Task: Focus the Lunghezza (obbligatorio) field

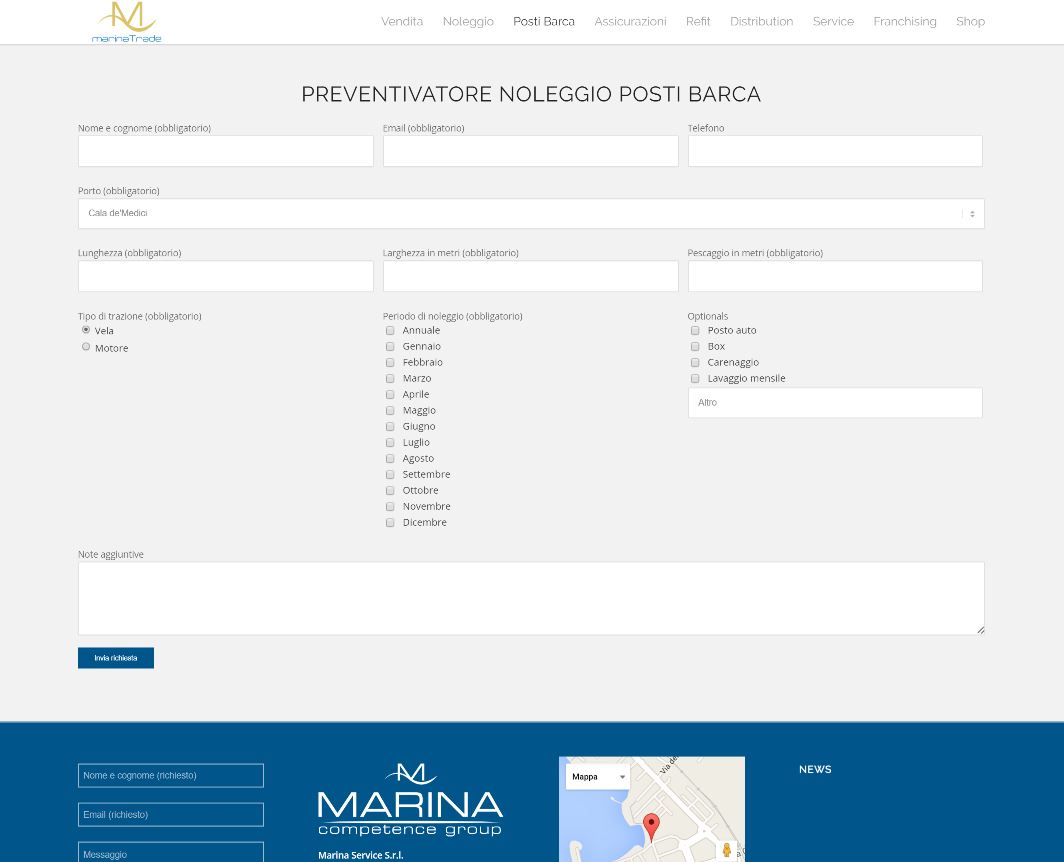Action: tap(226, 276)
